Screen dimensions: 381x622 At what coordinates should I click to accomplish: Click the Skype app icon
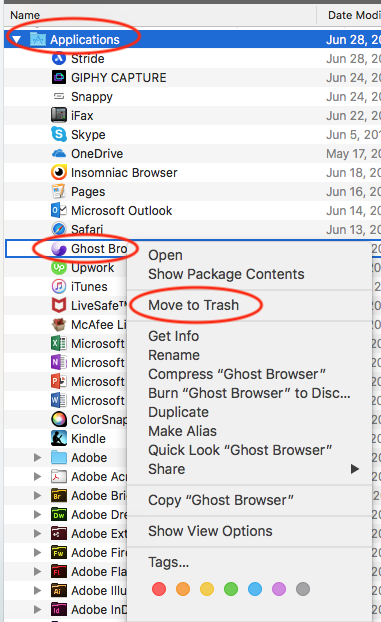pyautogui.click(x=59, y=134)
